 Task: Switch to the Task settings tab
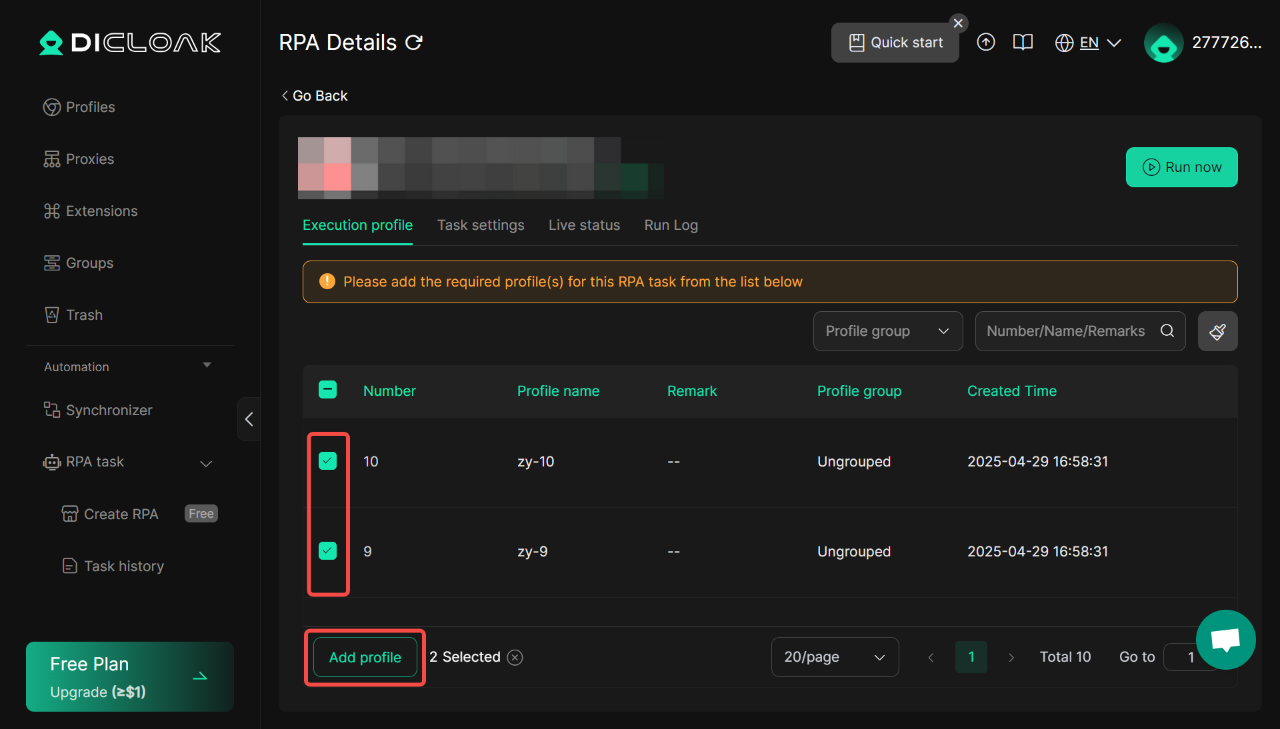pyautogui.click(x=481, y=225)
